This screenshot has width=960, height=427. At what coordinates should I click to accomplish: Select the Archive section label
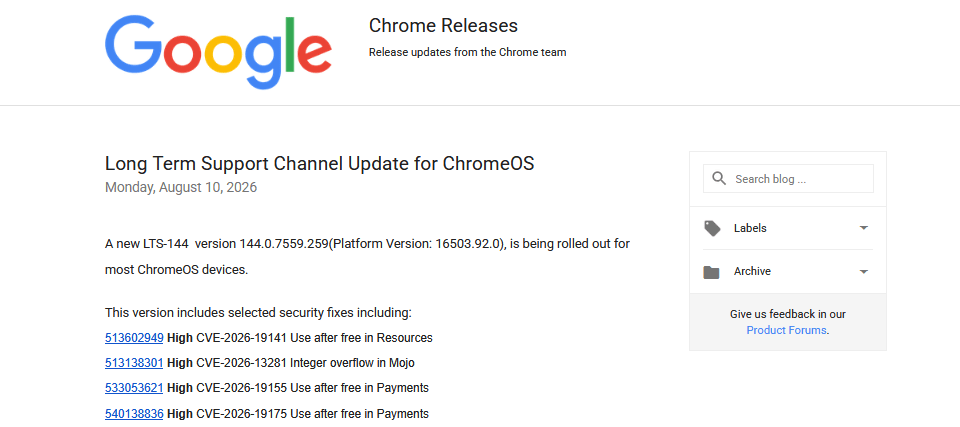tap(752, 271)
